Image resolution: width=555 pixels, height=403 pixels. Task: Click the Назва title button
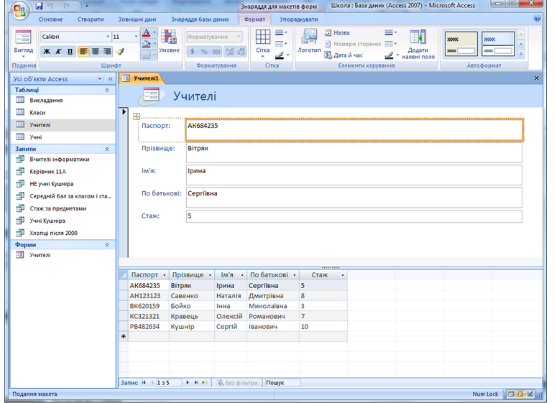(337, 33)
